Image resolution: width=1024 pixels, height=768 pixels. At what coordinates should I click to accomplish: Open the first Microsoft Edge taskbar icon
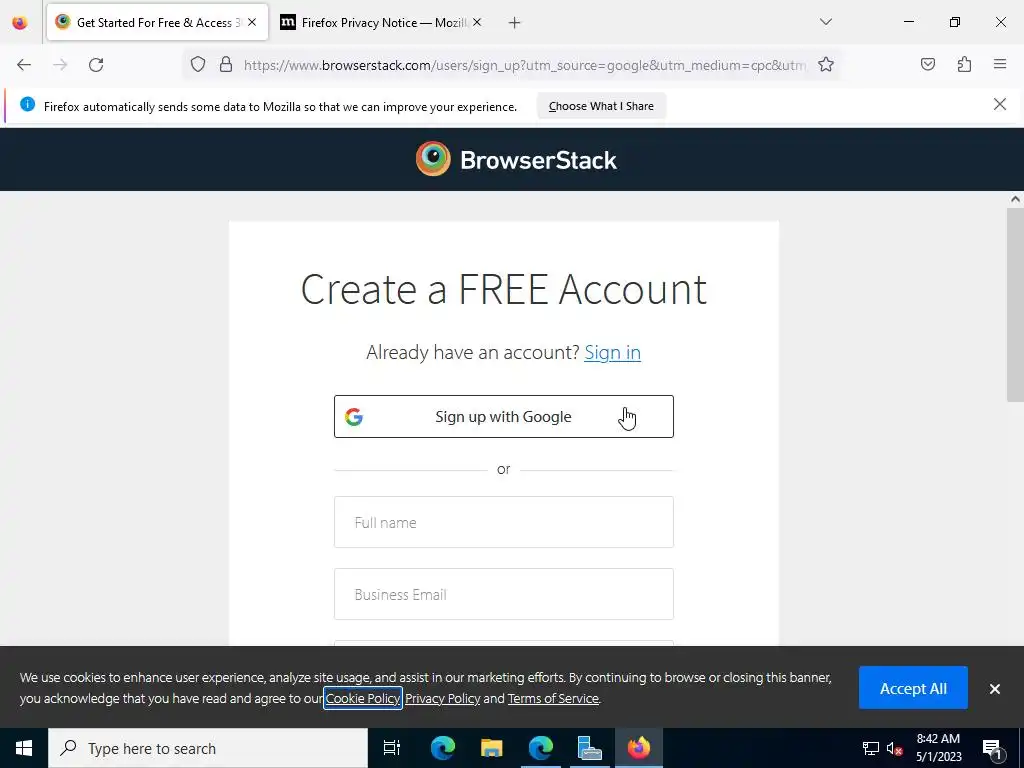point(442,748)
